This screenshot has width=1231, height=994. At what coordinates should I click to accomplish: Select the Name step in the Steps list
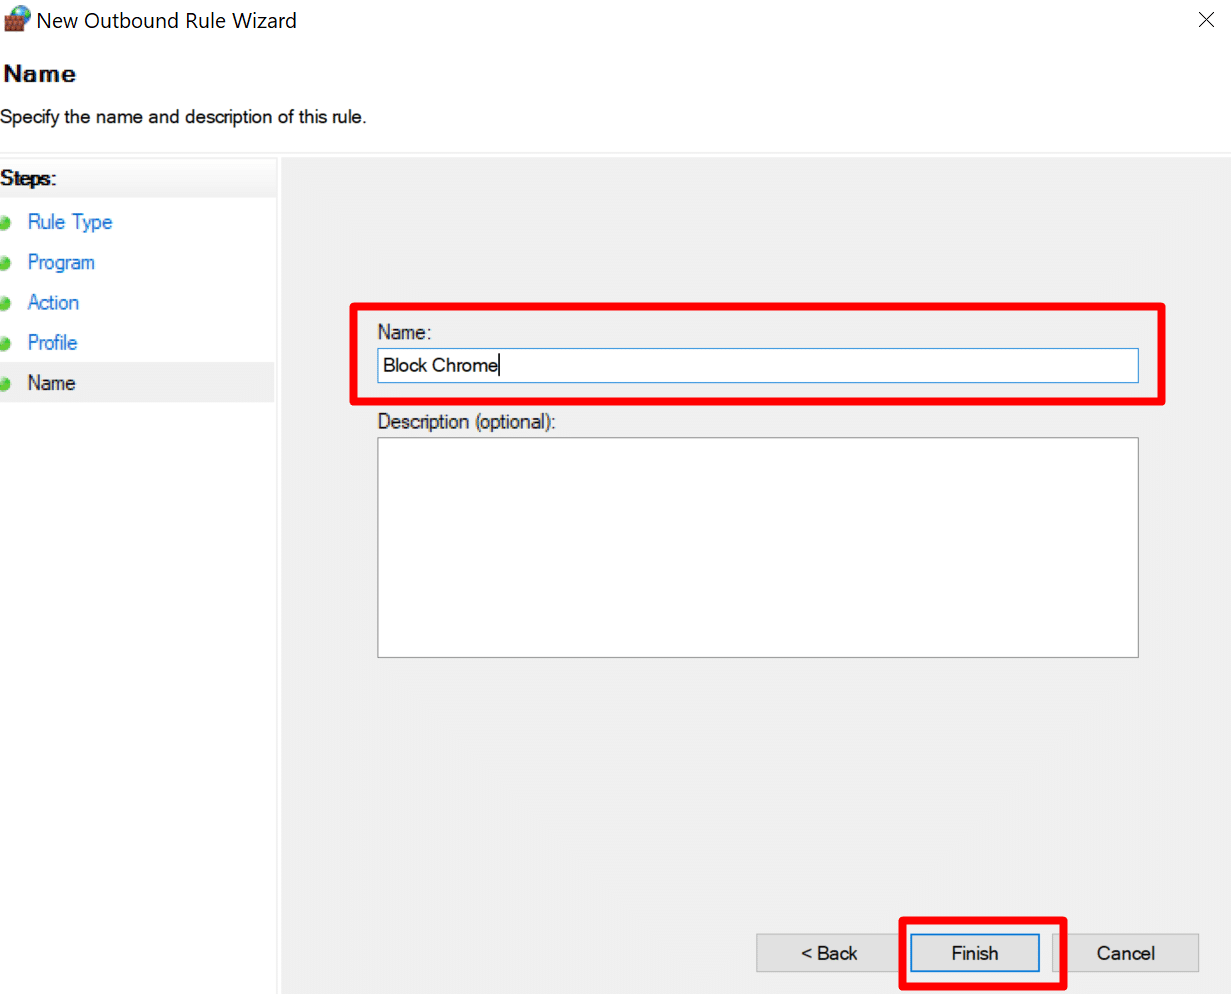pos(51,383)
